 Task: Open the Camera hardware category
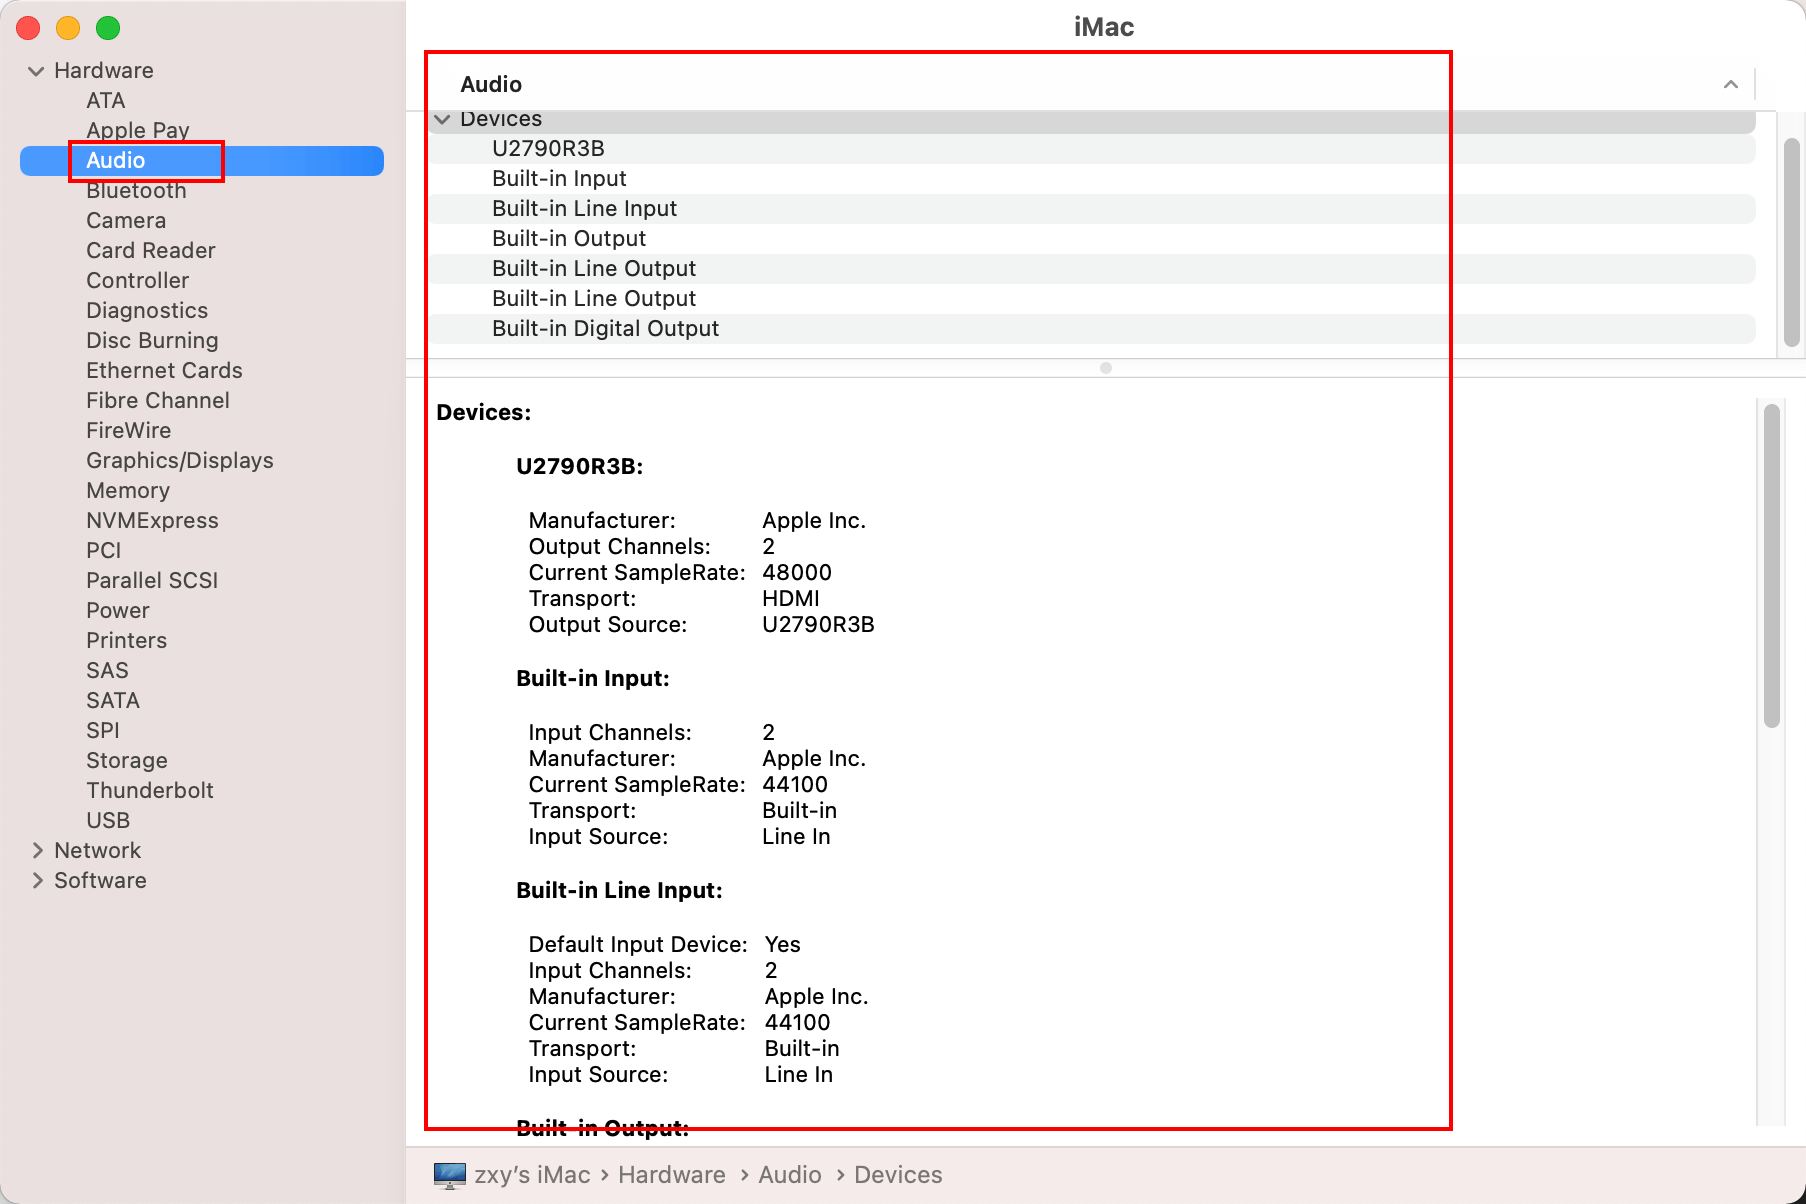pos(126,221)
